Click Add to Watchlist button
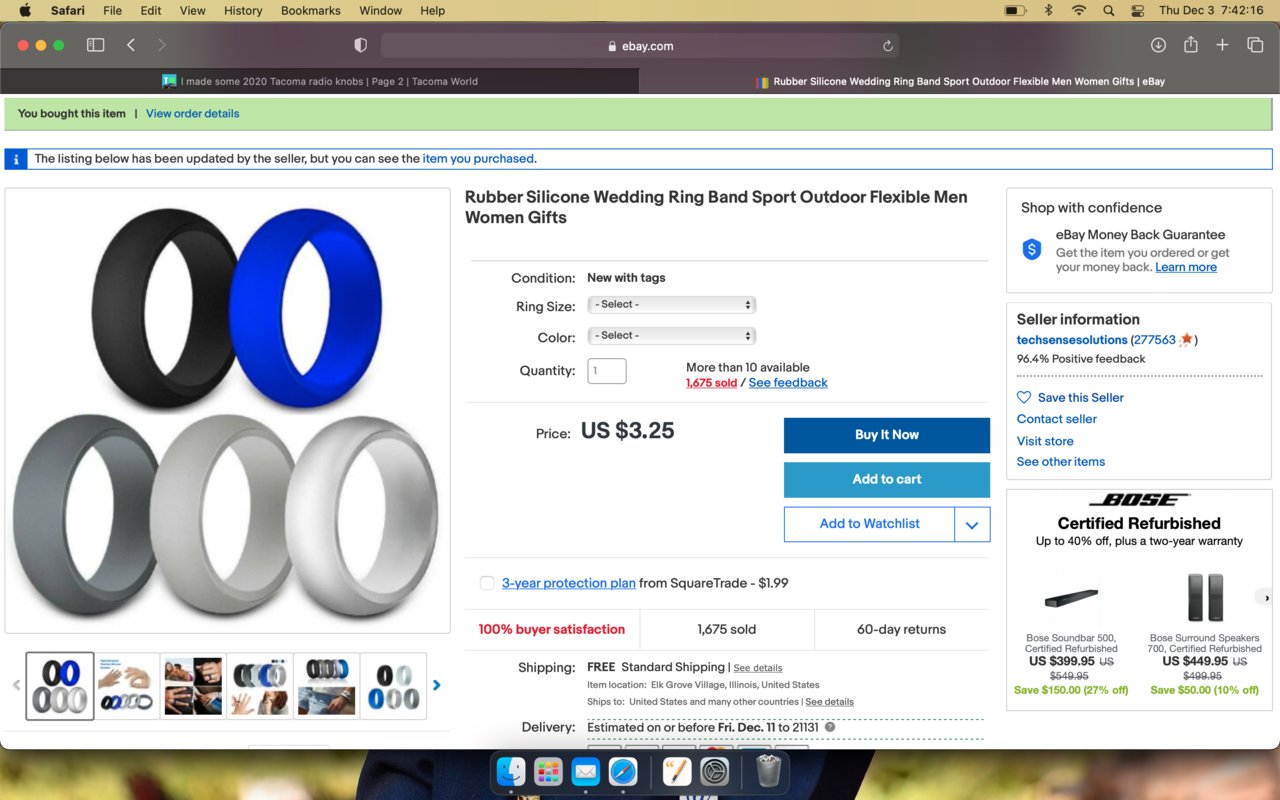 (869, 524)
